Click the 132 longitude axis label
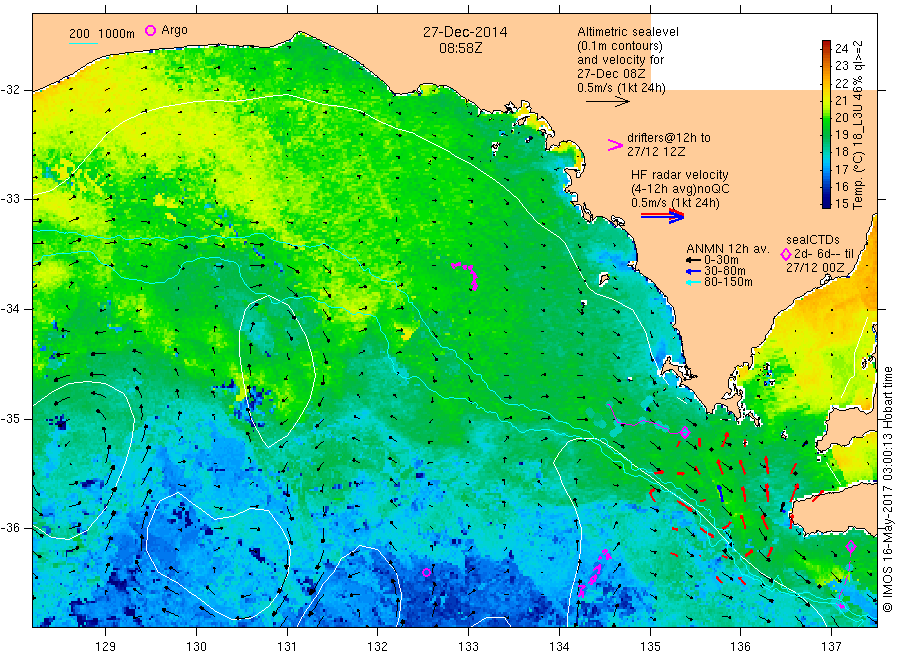The image size is (900, 660). pos(378,647)
